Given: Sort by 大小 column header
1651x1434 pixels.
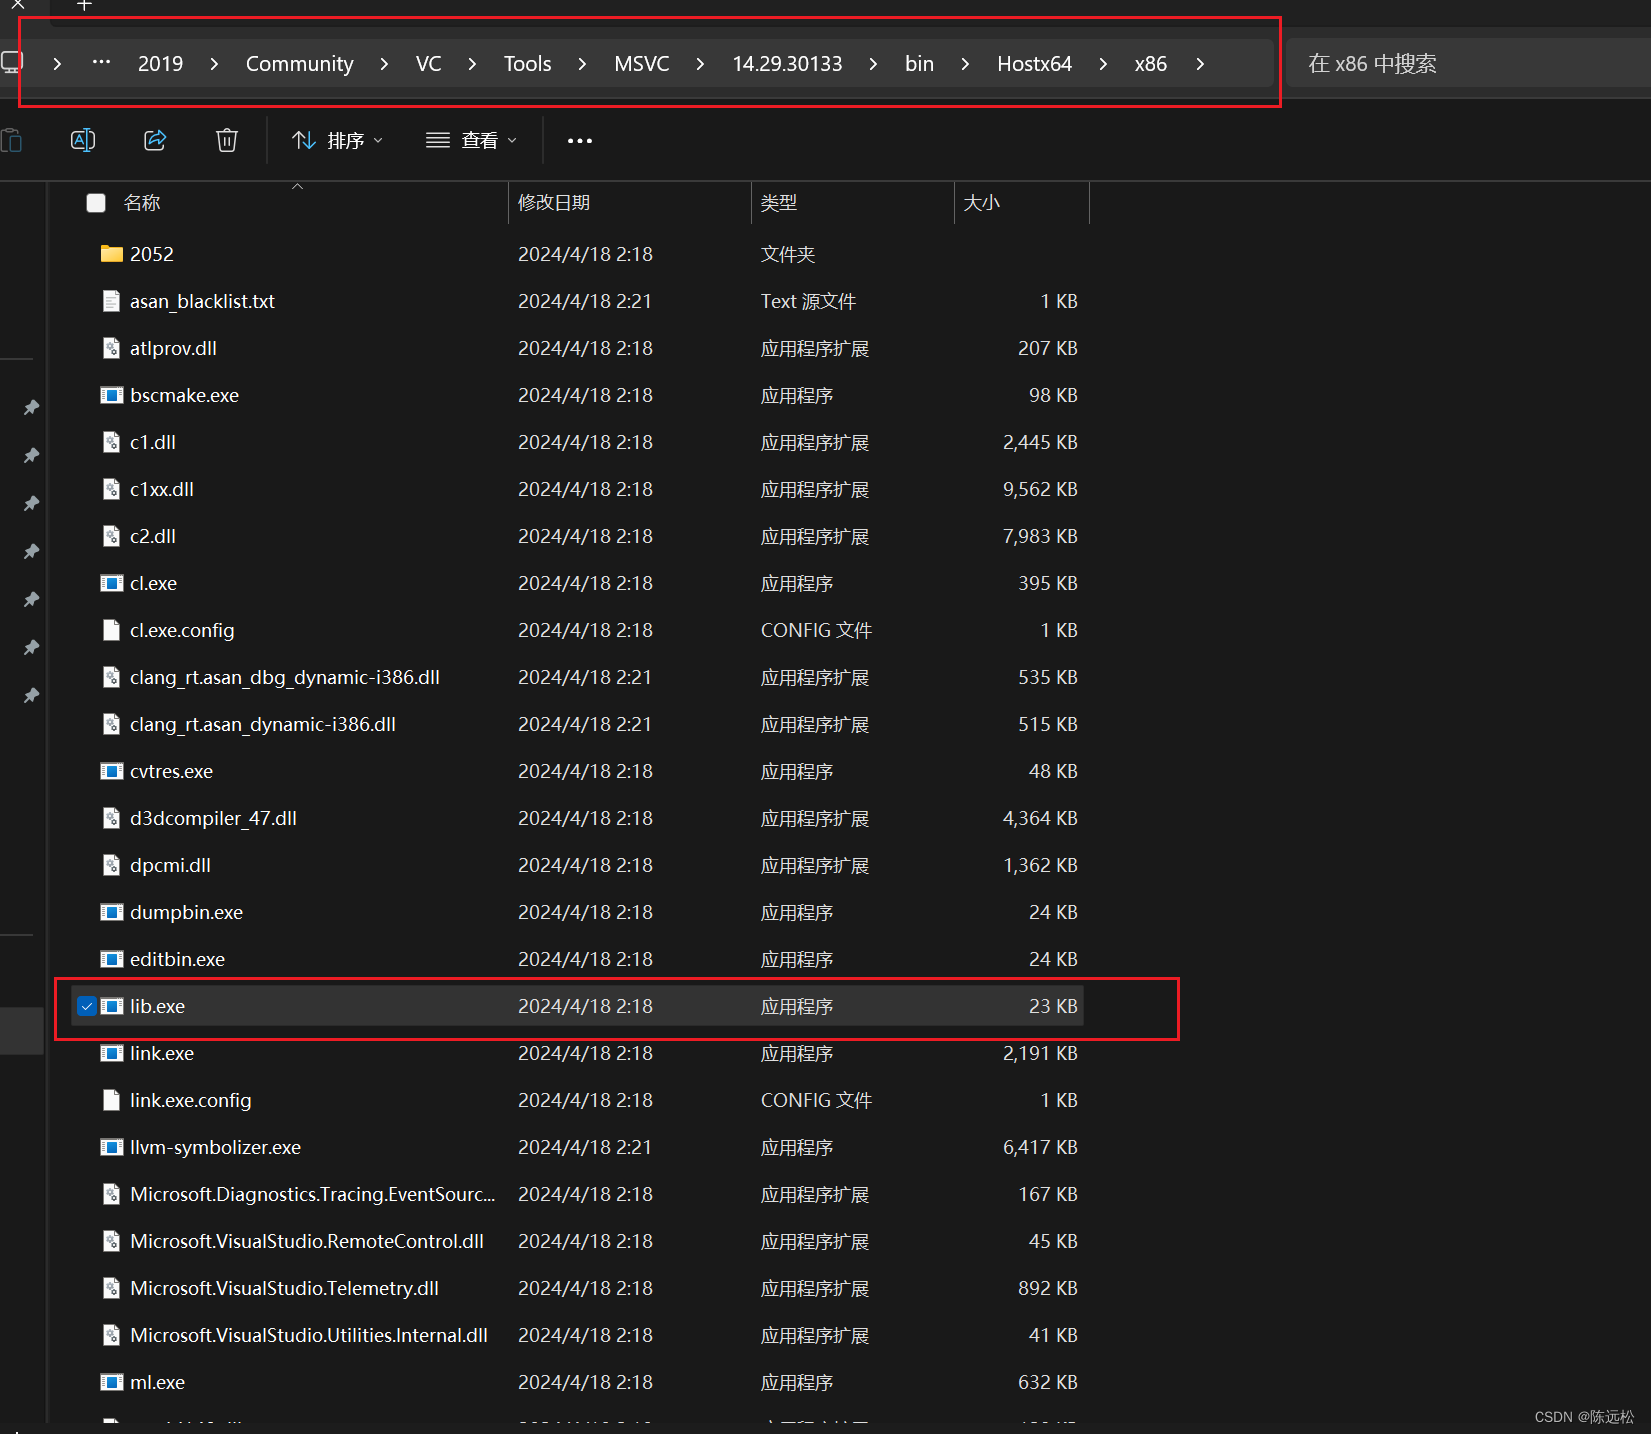Looking at the screenshot, I should (x=981, y=203).
